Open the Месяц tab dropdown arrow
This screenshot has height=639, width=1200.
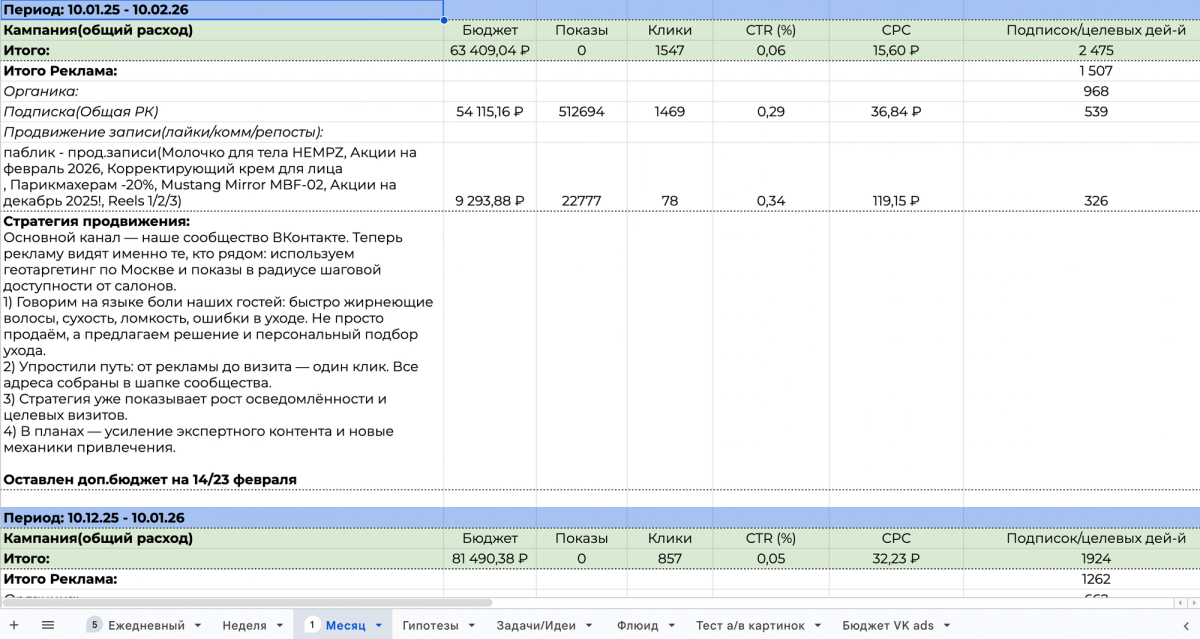click(378, 626)
